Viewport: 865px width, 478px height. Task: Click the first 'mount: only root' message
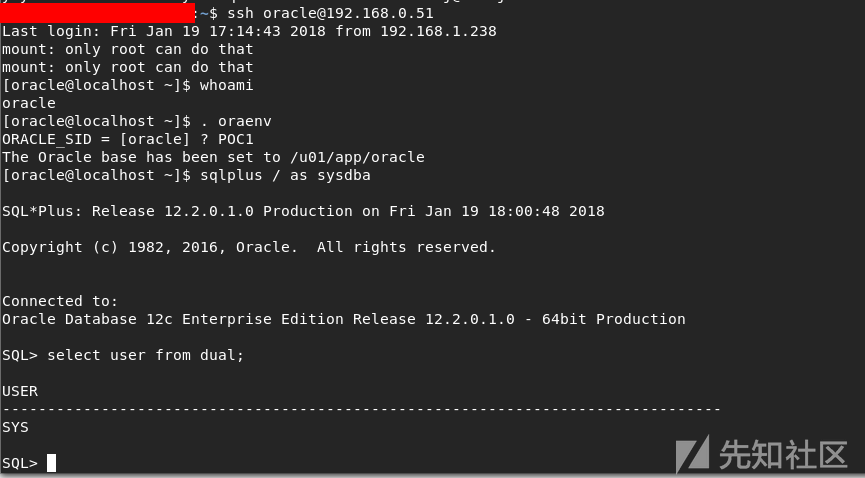(127, 50)
